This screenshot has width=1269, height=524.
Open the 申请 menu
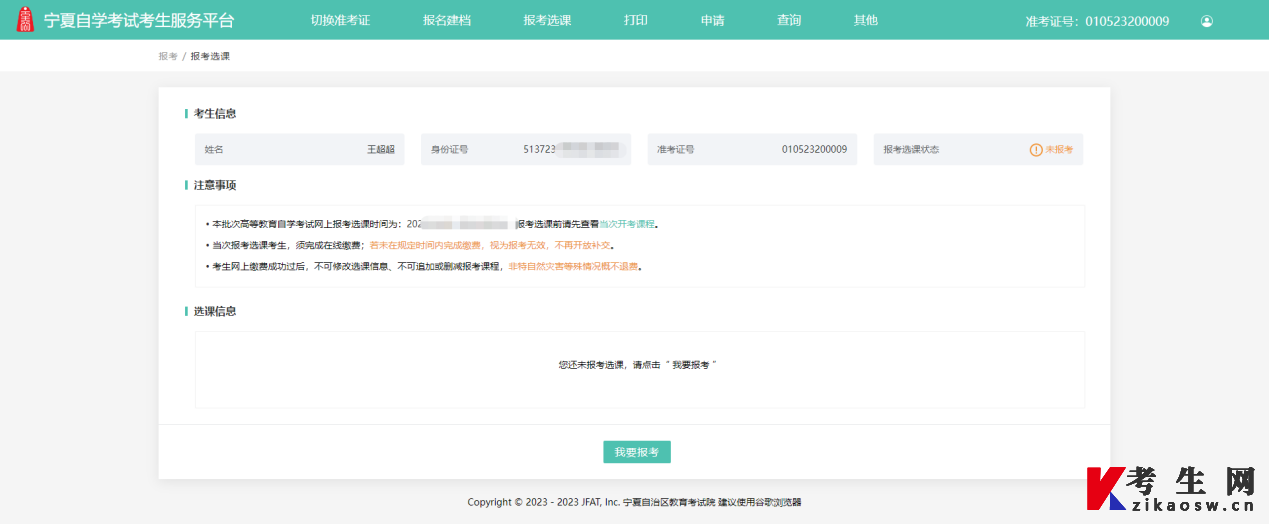tap(712, 20)
